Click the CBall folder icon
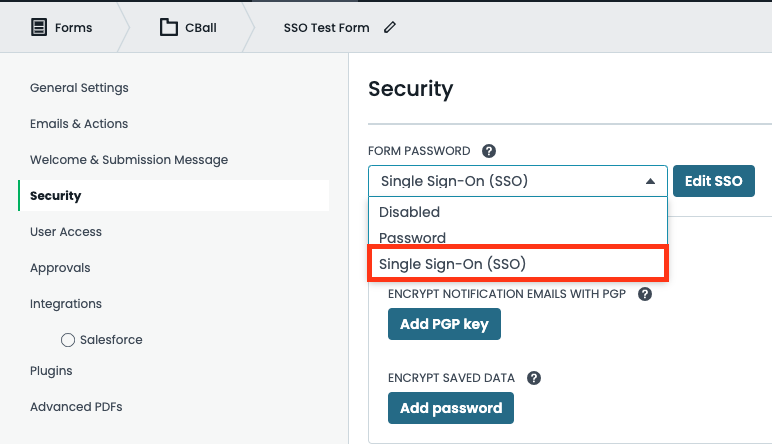 (169, 28)
